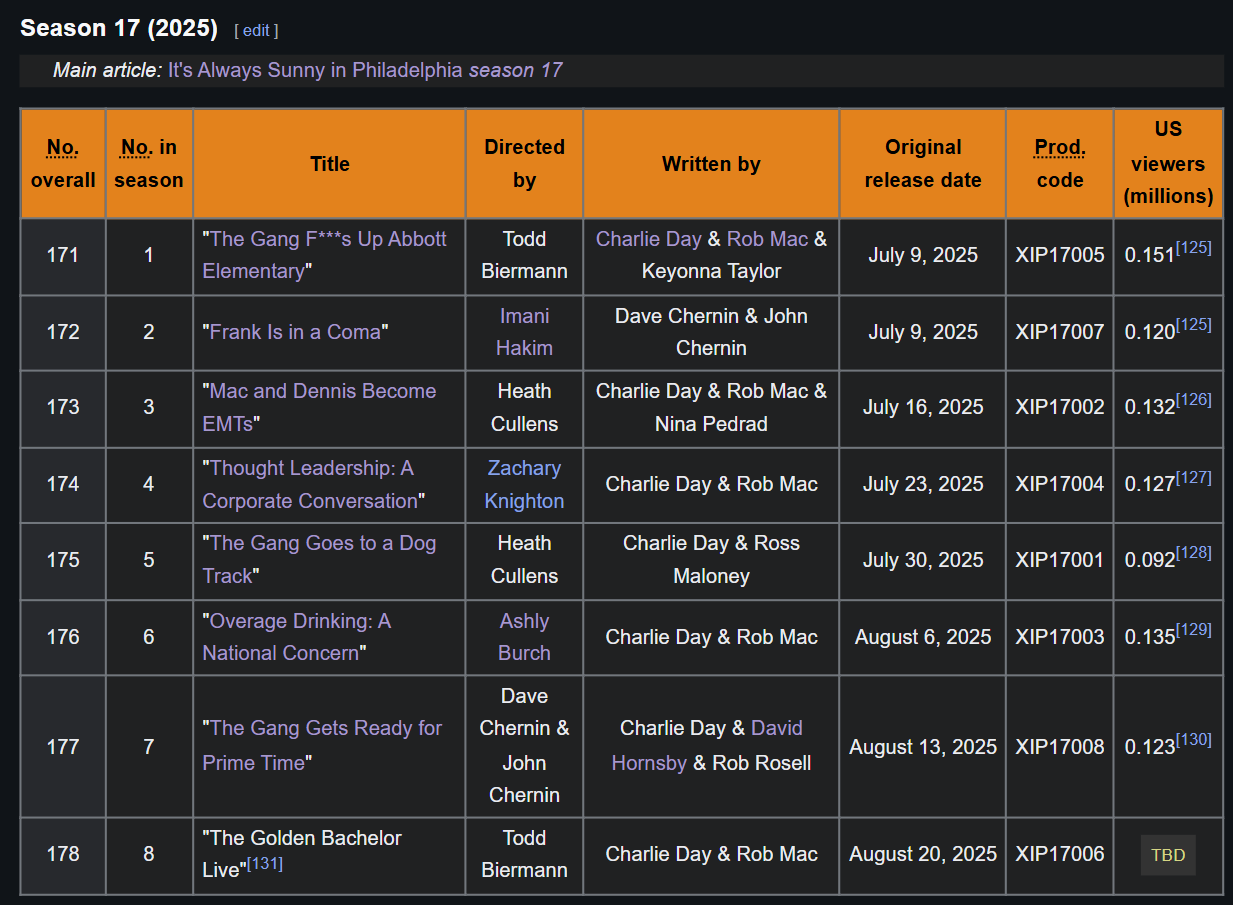Open "The Gang Gets Ready for Prime Time" link
The height and width of the screenshot is (905, 1233).
click(322, 745)
